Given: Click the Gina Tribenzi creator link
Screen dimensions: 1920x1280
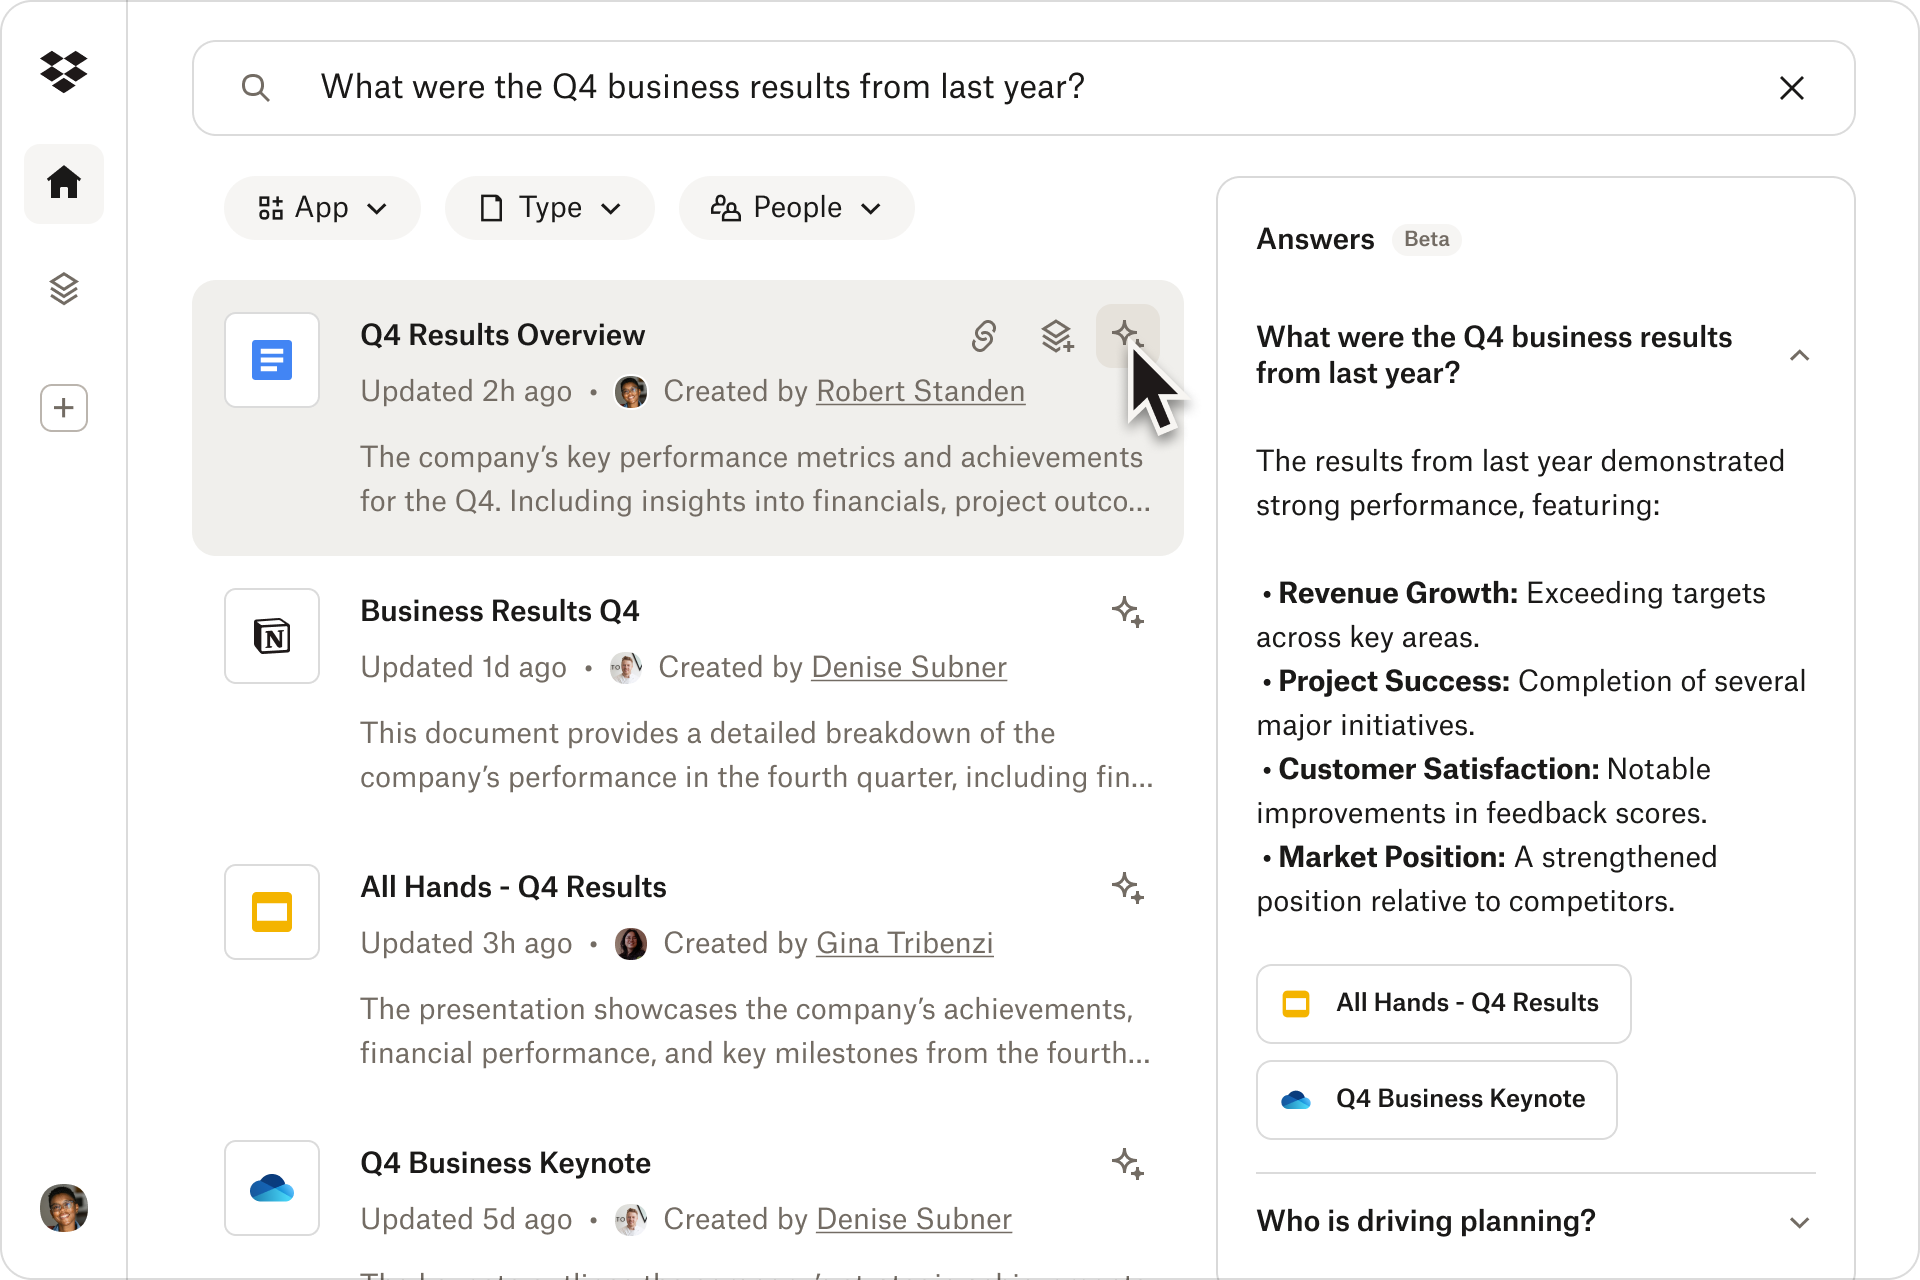Looking at the screenshot, I should pyautogui.click(x=904, y=943).
